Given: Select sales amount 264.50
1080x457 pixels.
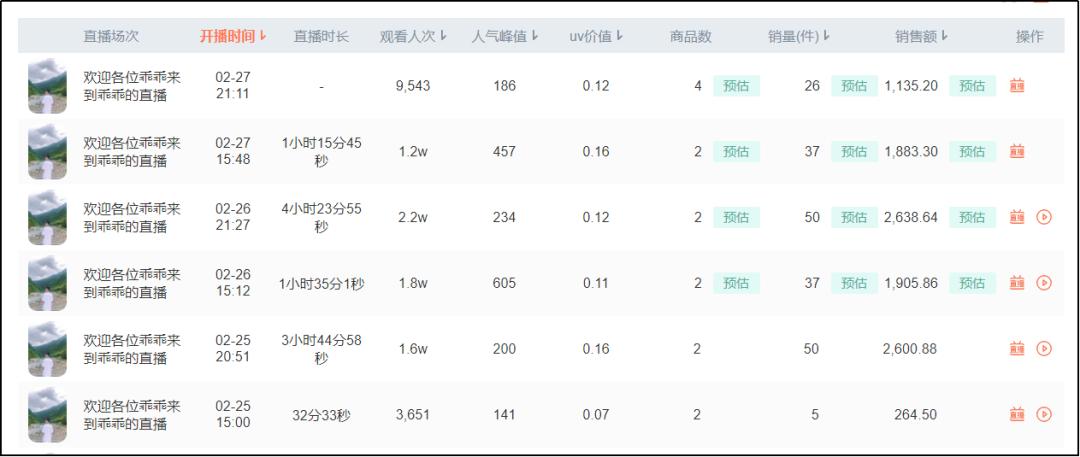Looking at the screenshot, I should tap(917, 414).
